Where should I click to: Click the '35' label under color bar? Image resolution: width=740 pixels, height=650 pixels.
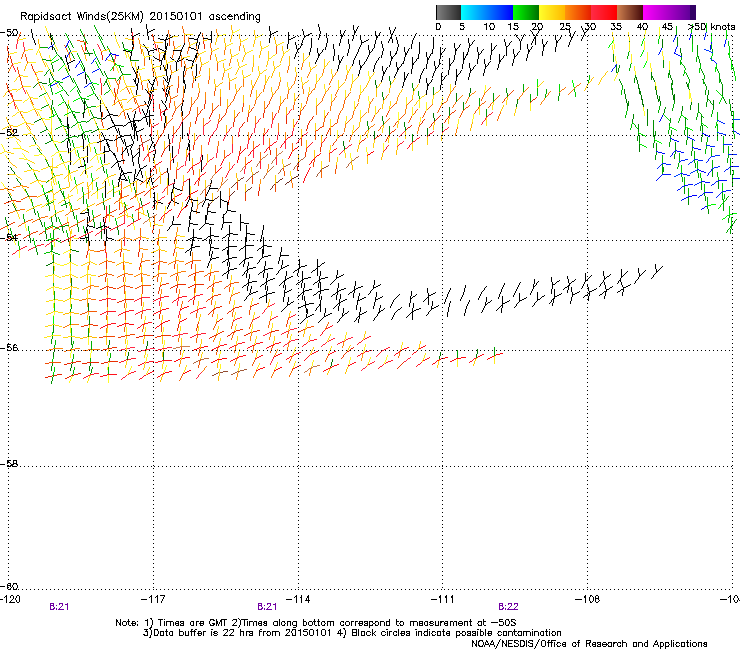[616, 27]
